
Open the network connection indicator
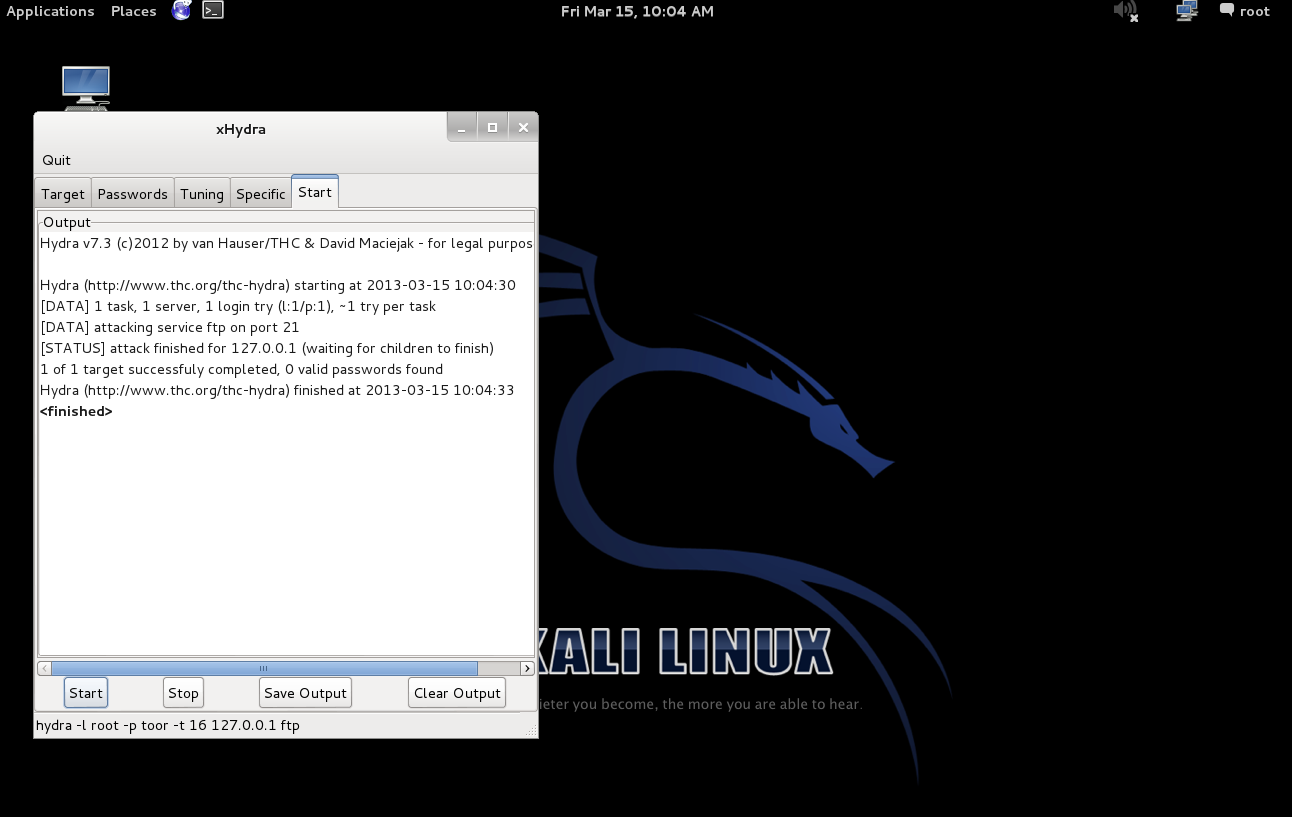1187,11
